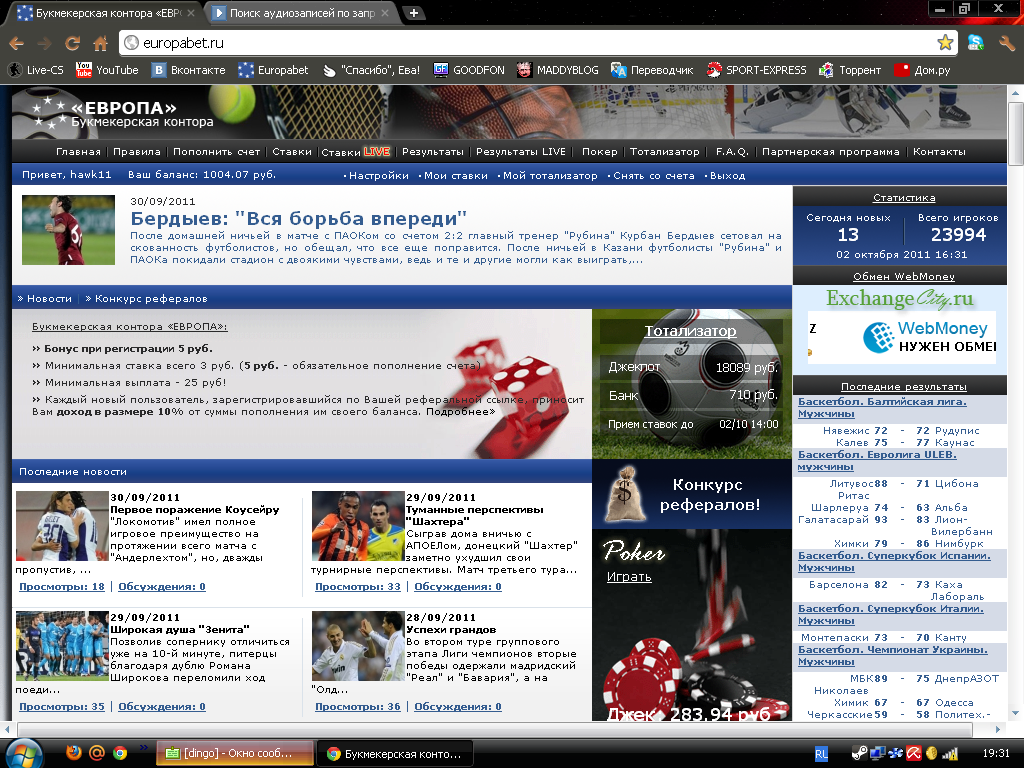This screenshot has height=768, width=1024.
Task: Bookmark page with the star icon
Action: tap(945, 42)
